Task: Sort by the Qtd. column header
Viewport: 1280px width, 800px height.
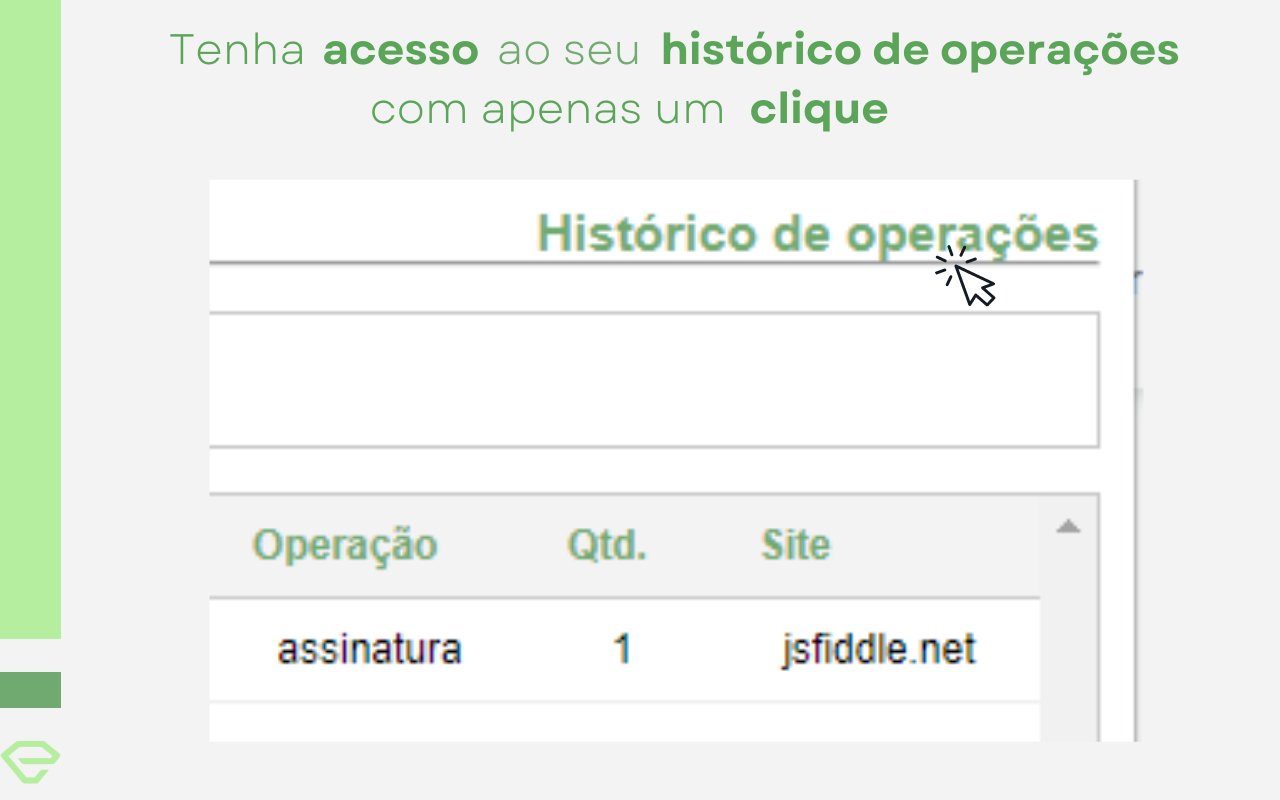Action: [607, 546]
